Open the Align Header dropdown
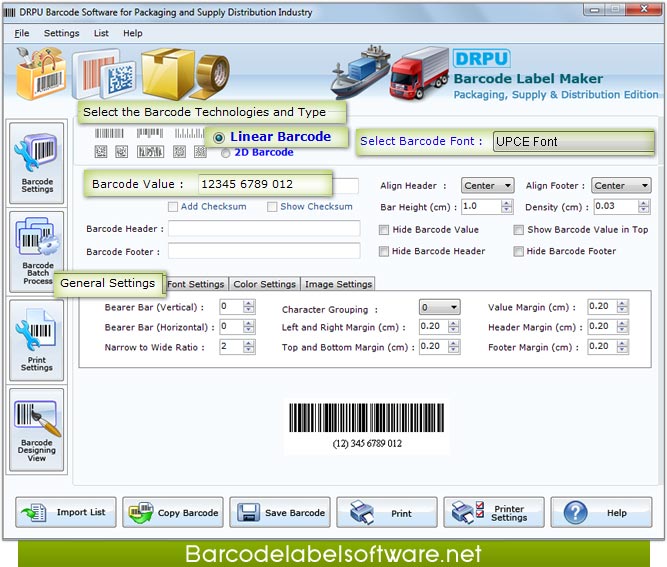This screenshot has width=667, height=567. (487, 185)
